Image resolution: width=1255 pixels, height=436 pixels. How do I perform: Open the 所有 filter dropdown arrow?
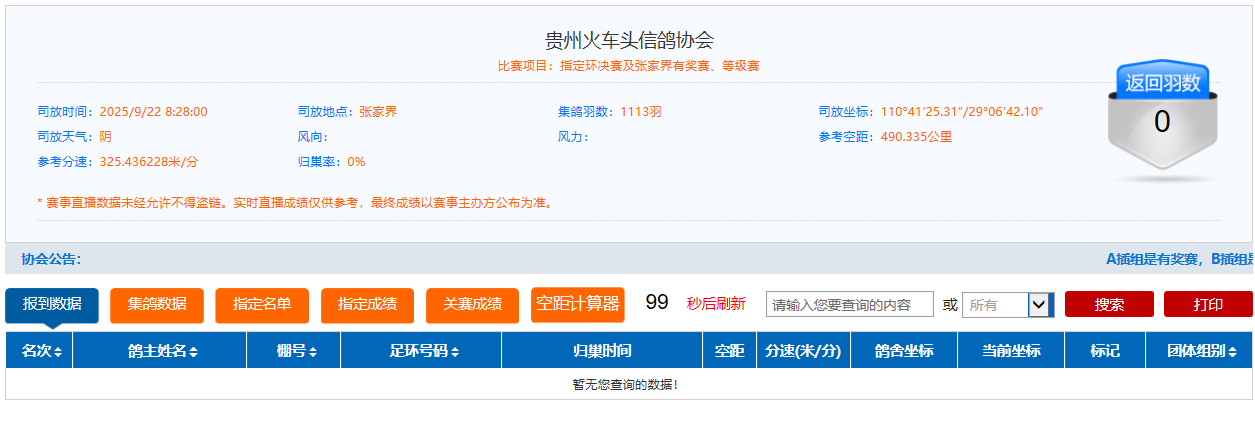1040,305
